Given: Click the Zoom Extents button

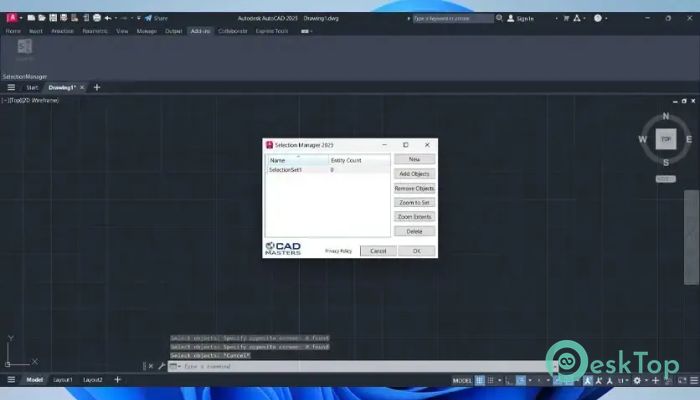Looking at the screenshot, I should (414, 217).
